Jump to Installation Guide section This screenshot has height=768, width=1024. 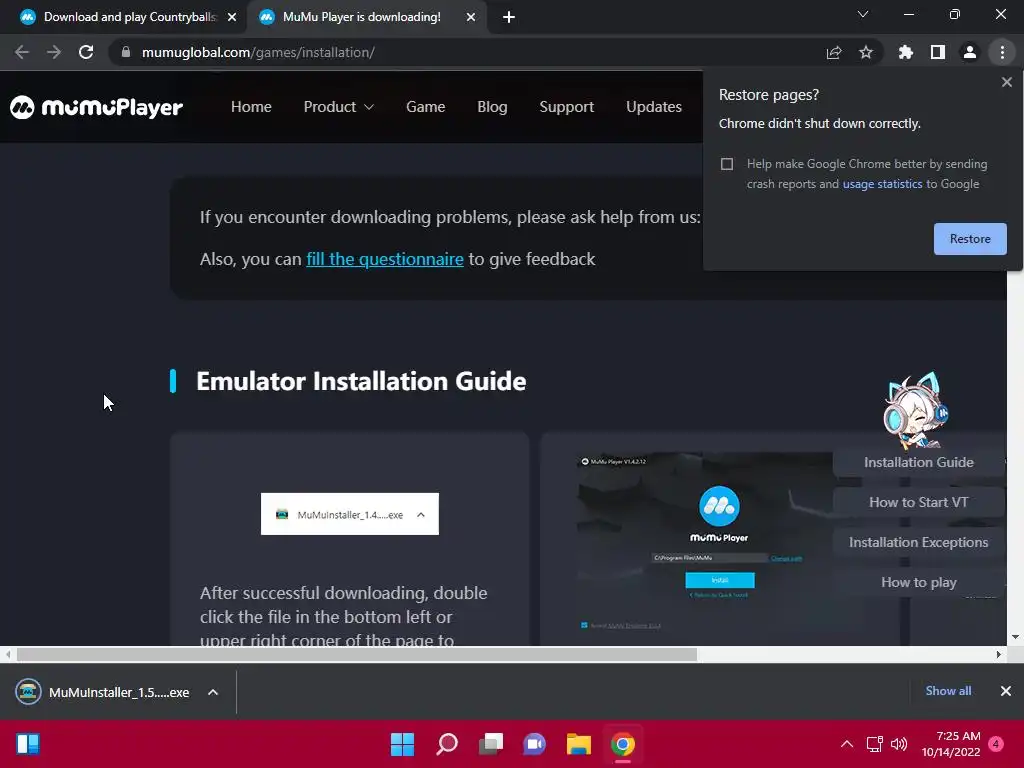[x=918, y=462]
